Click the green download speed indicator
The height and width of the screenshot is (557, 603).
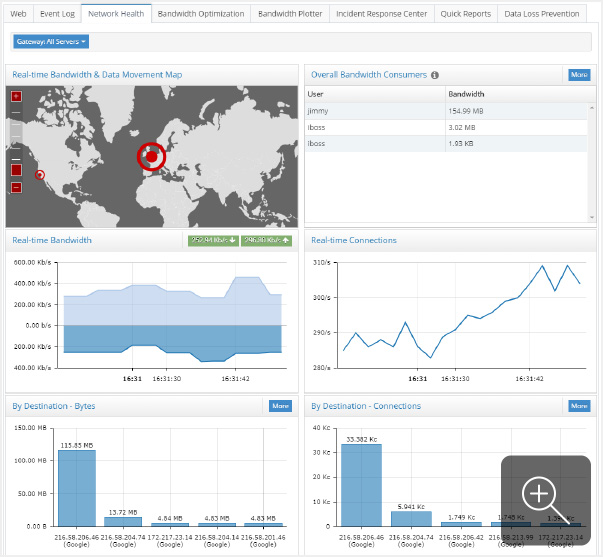coord(213,240)
